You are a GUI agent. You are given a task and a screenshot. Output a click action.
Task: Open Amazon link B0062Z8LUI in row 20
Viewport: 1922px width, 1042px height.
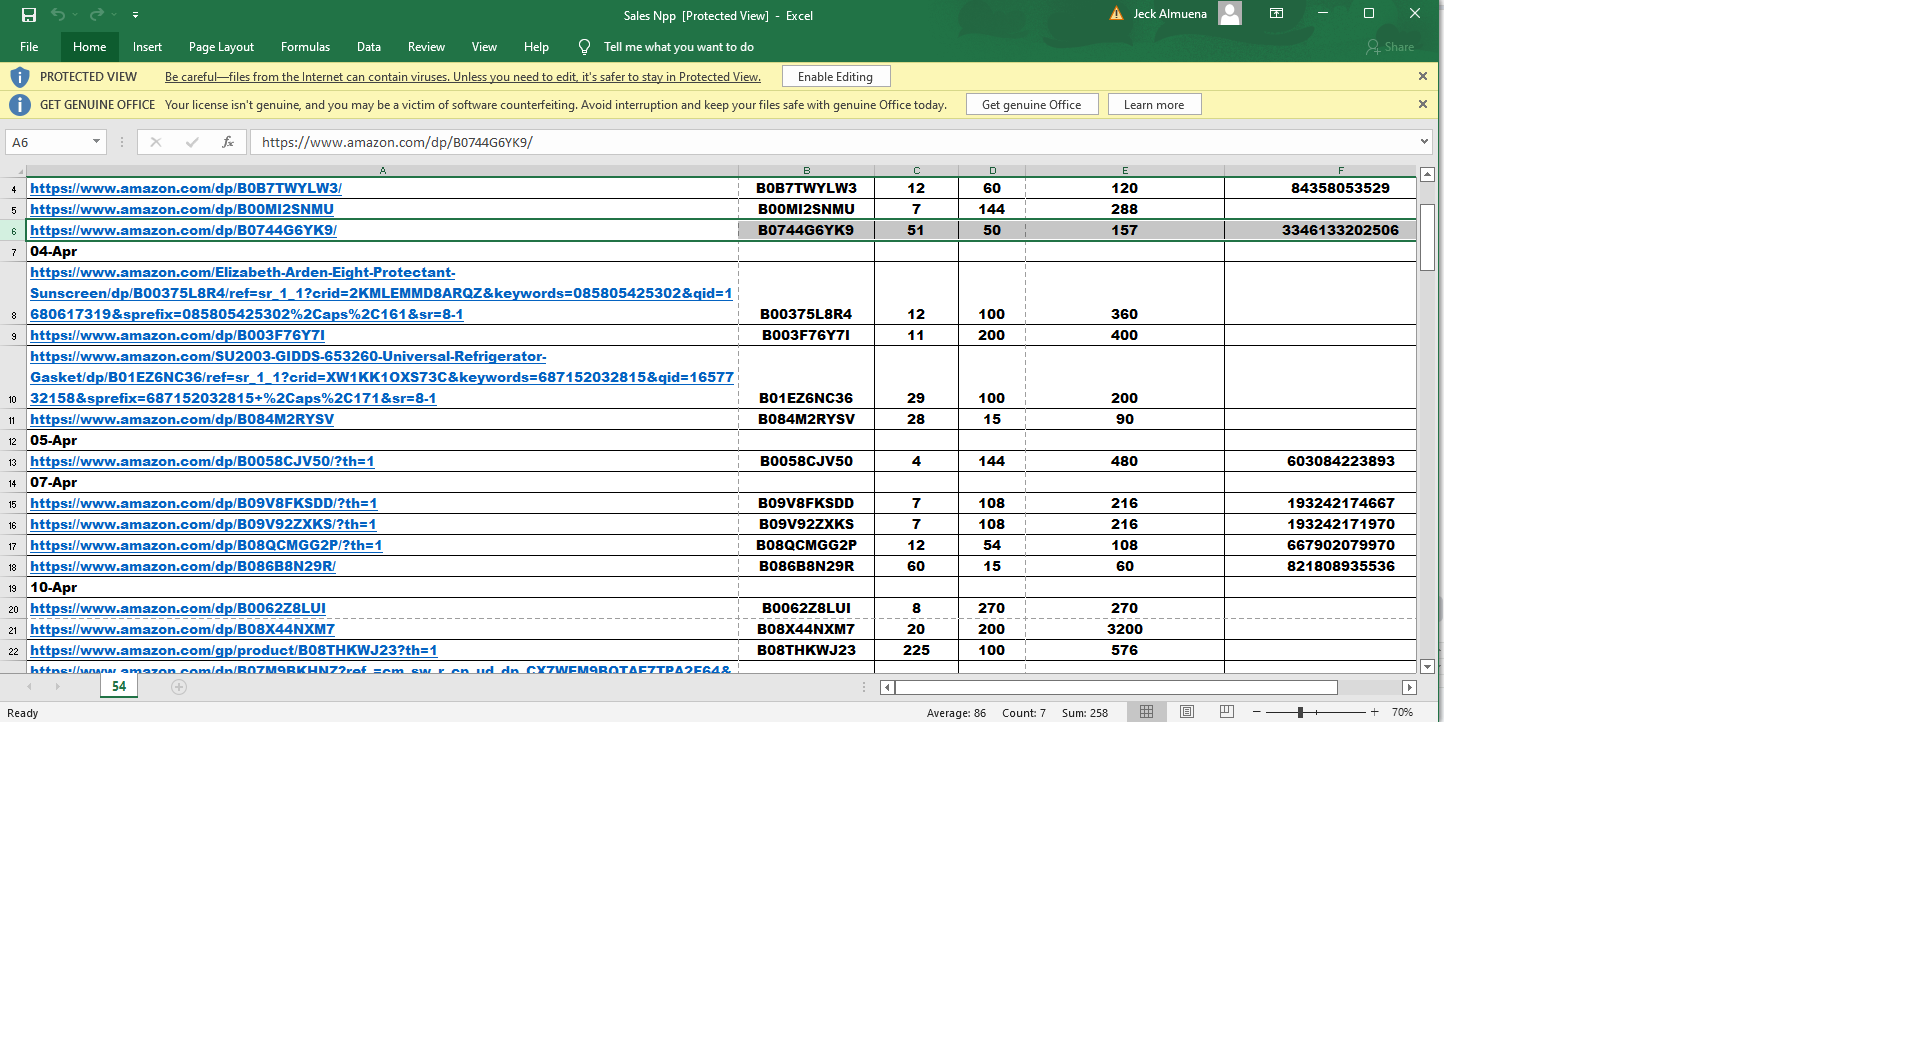[178, 608]
